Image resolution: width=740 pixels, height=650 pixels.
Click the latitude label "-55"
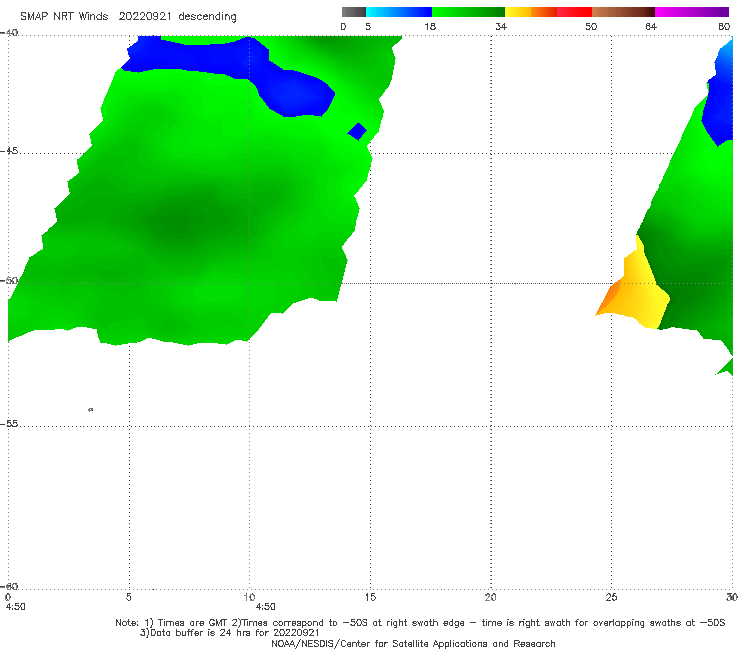coord(9,424)
